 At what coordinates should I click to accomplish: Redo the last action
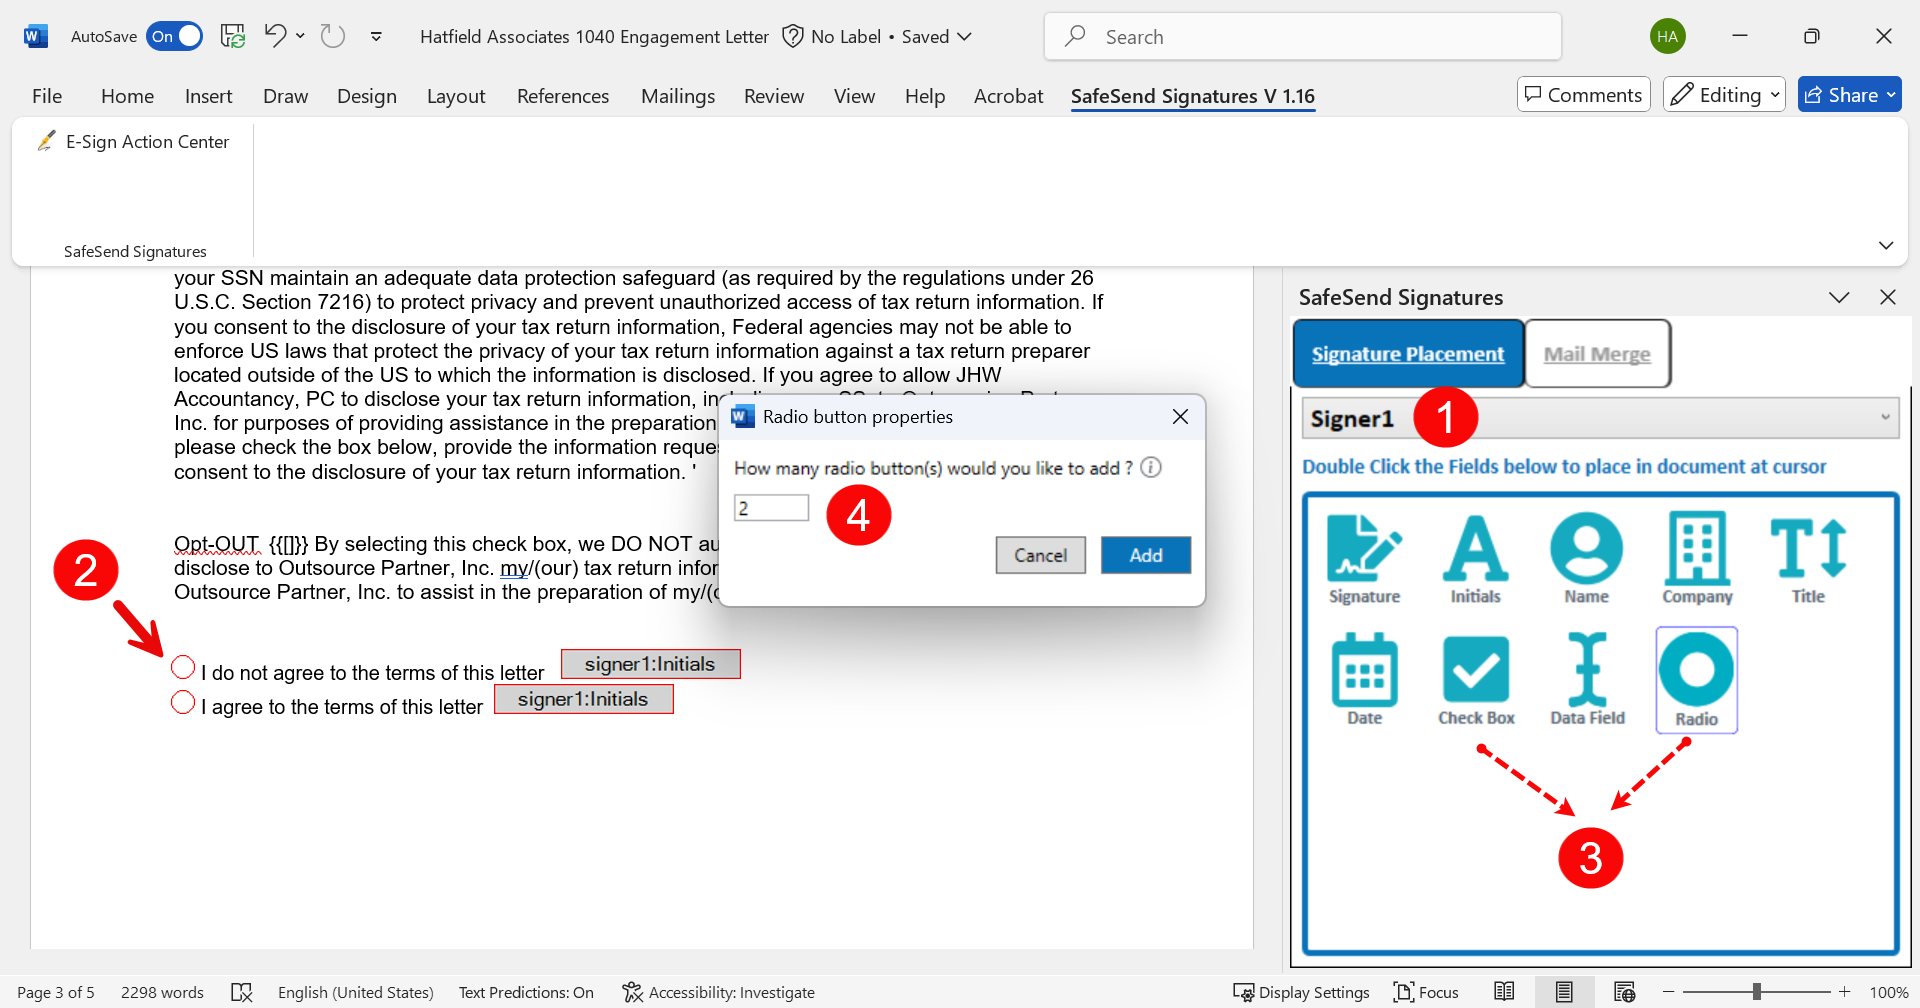coord(332,36)
